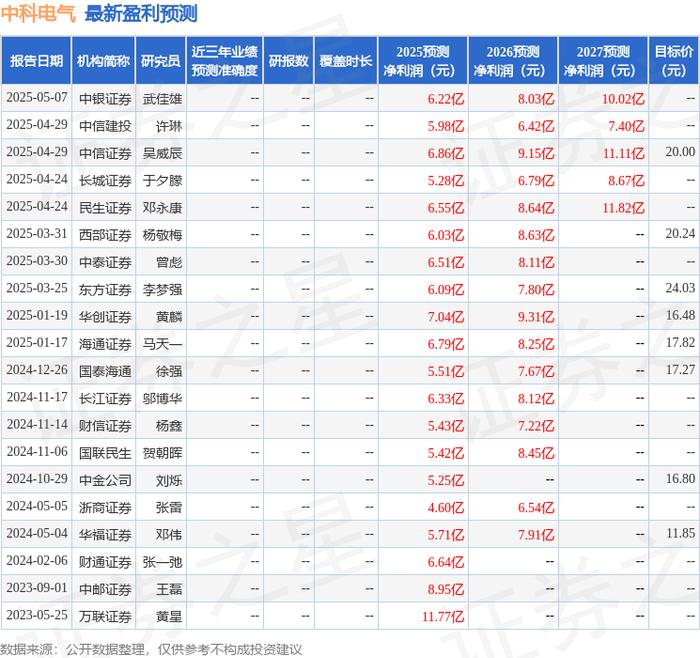Select institution 华福证券
This screenshot has height=658, width=700.
(x=105, y=534)
